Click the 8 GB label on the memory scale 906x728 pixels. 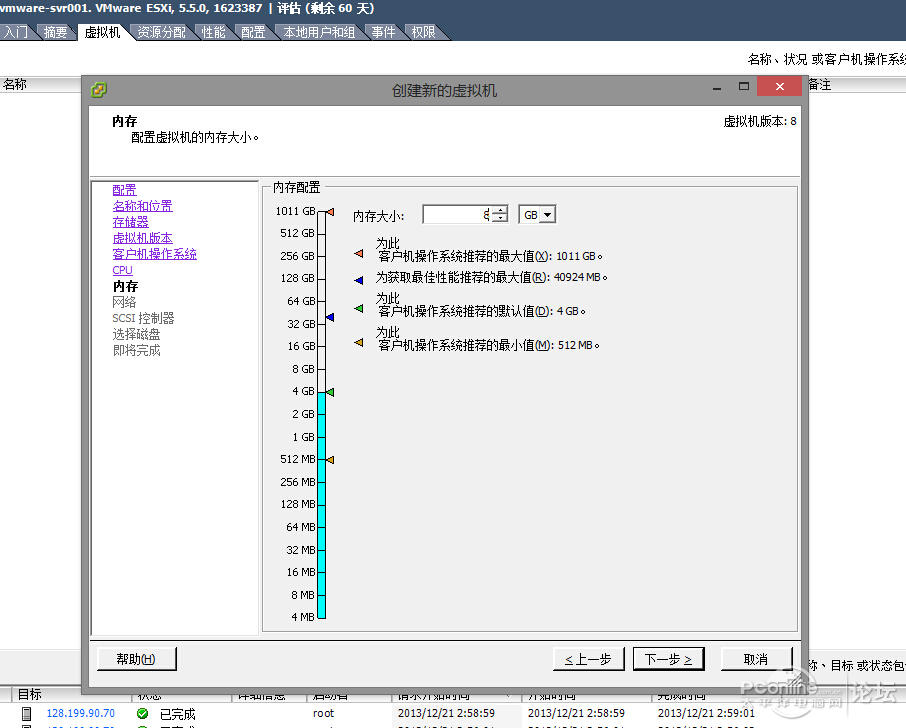coord(303,369)
